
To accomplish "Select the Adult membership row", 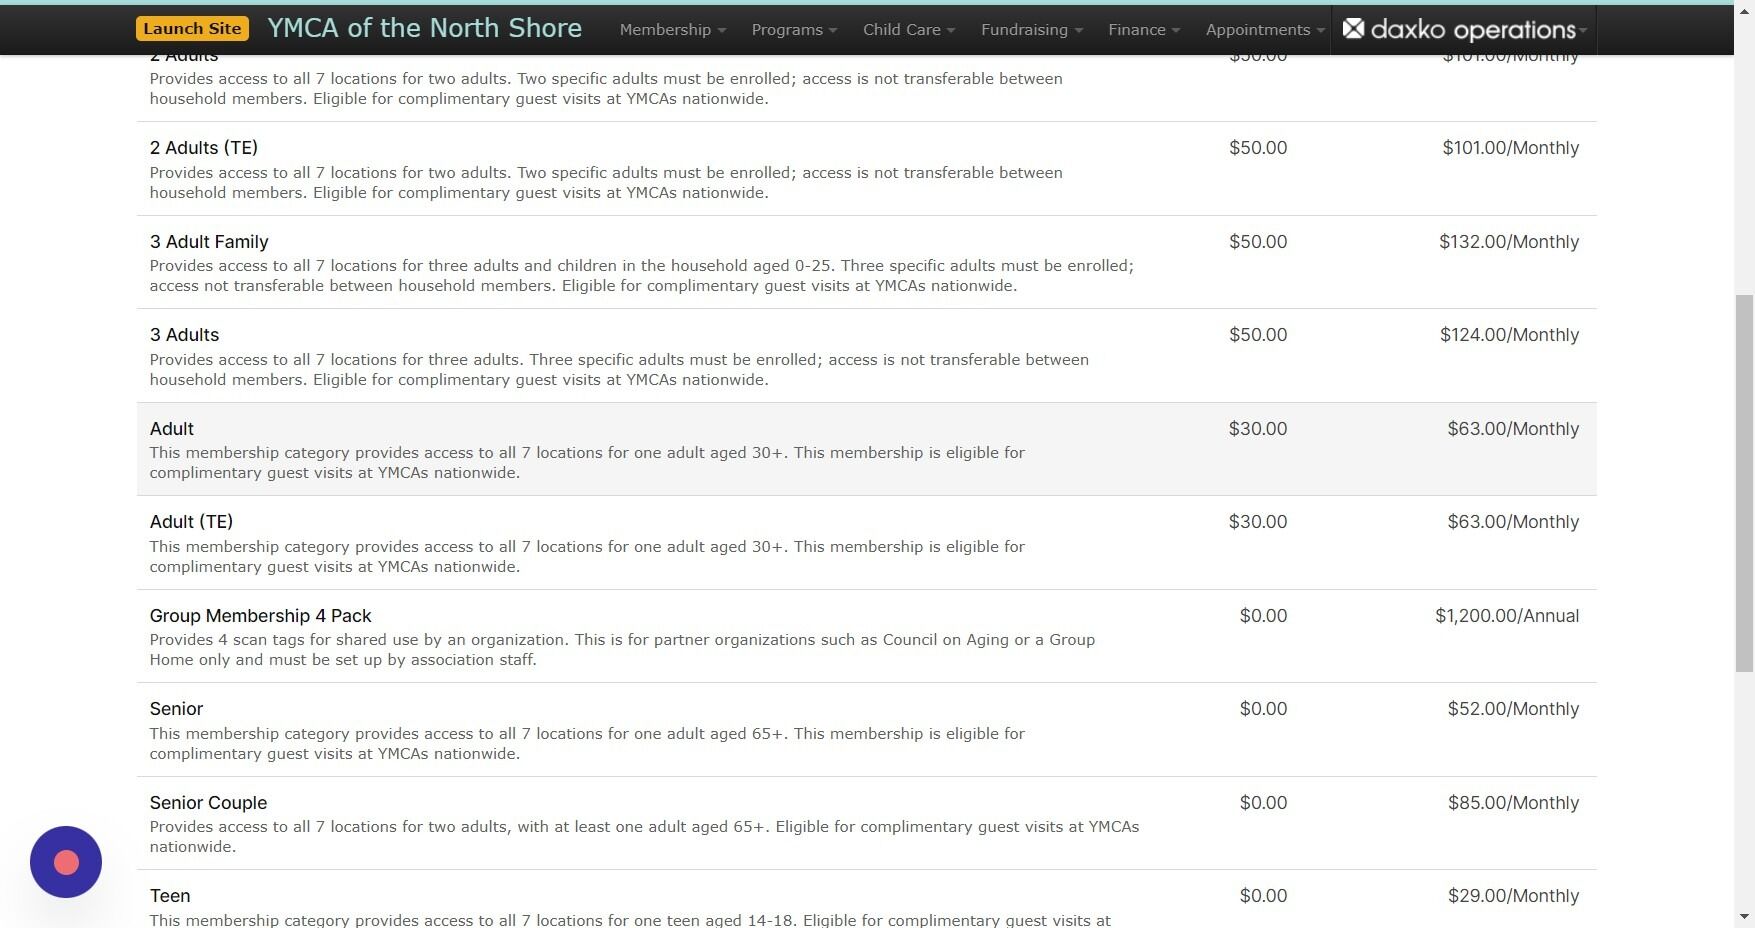I will [x=171, y=428].
